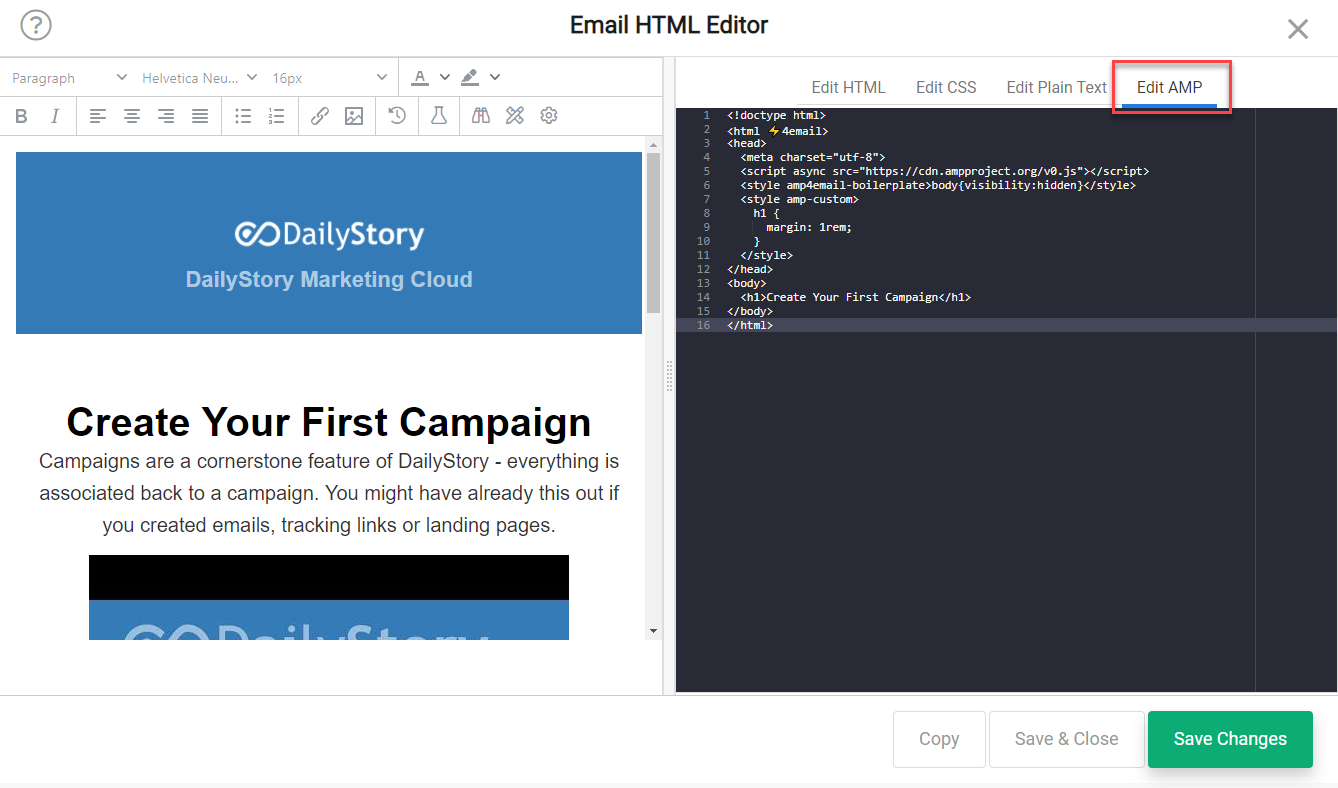
Task: Click the ruler and pencil design icon
Action: pyautogui.click(x=515, y=116)
